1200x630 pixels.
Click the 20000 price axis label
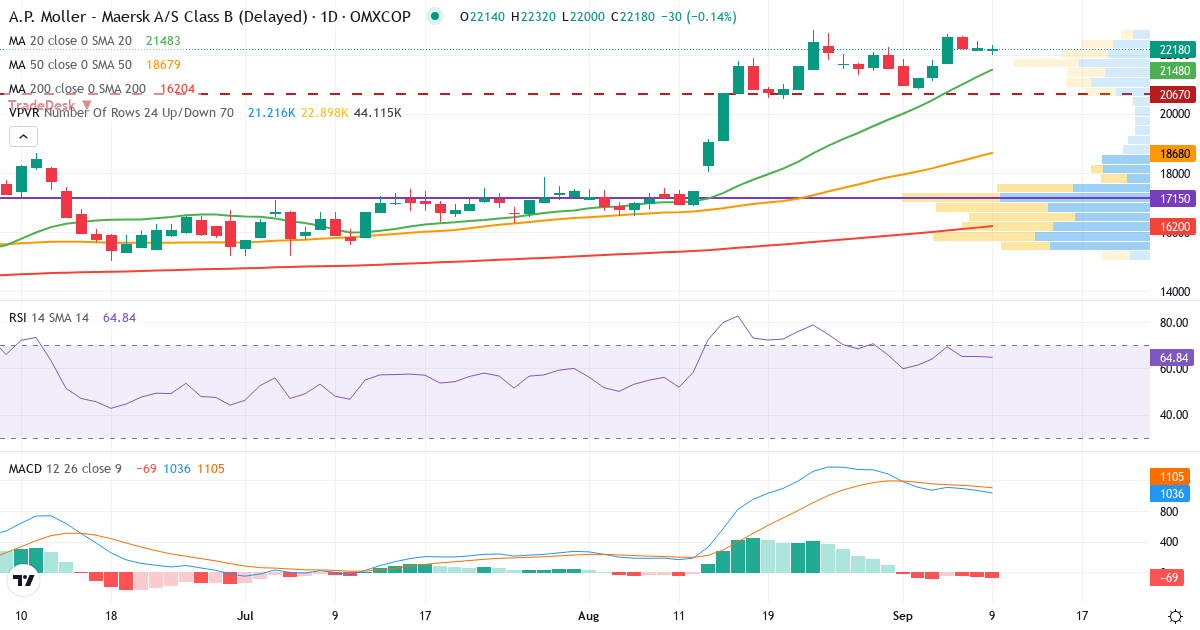(1177, 113)
